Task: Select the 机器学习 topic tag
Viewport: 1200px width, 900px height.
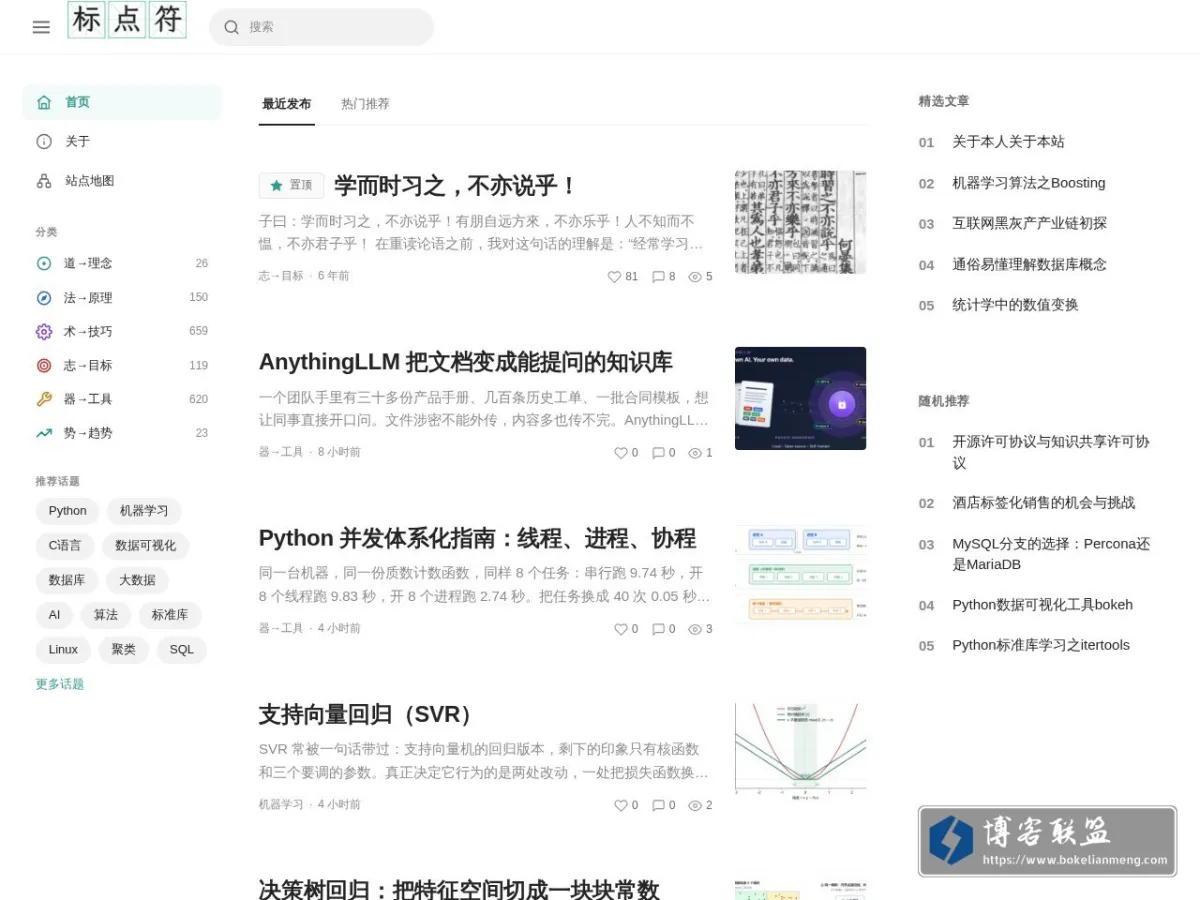Action: click(144, 511)
